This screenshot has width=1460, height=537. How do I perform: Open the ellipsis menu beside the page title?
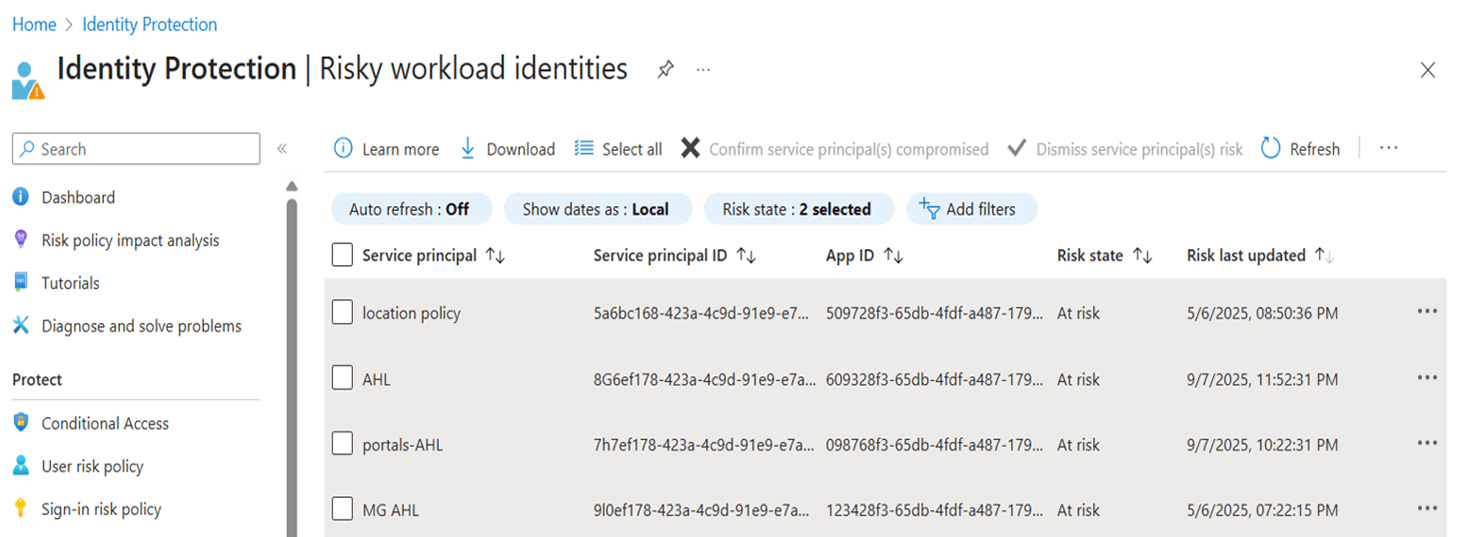tap(704, 70)
